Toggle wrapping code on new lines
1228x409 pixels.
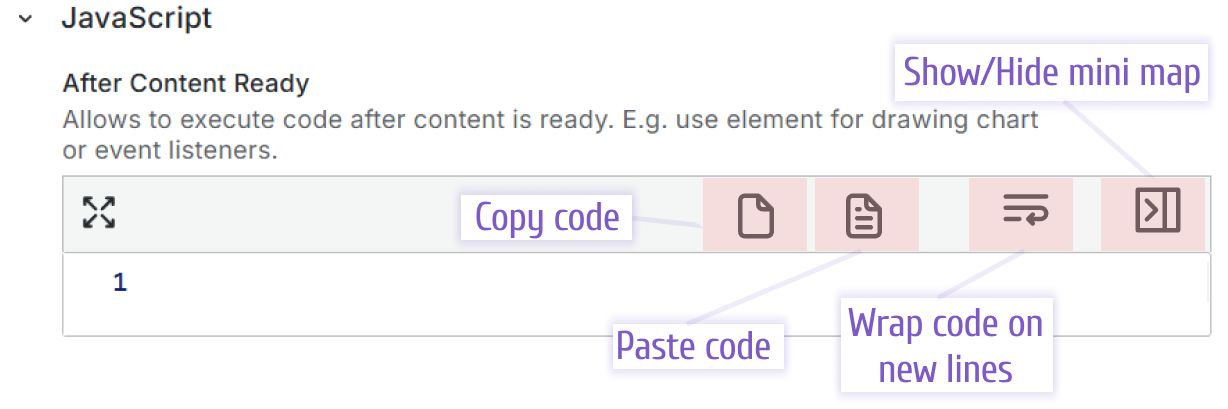tap(1020, 213)
